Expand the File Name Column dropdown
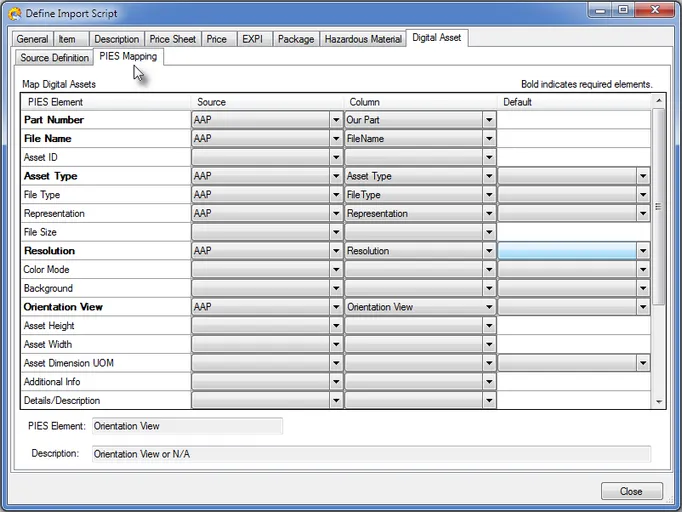682x512 pixels. click(489, 139)
